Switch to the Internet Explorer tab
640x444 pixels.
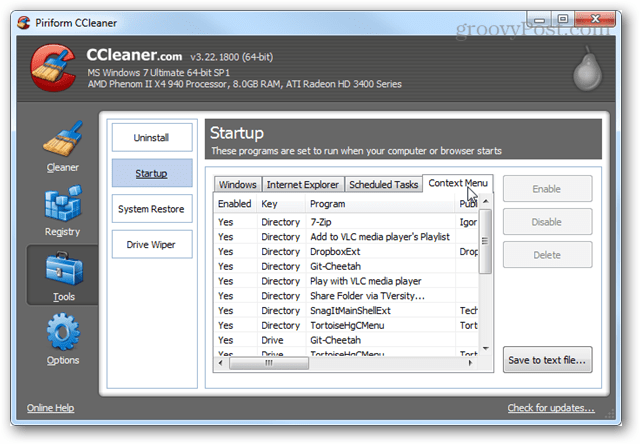pyautogui.click(x=303, y=184)
